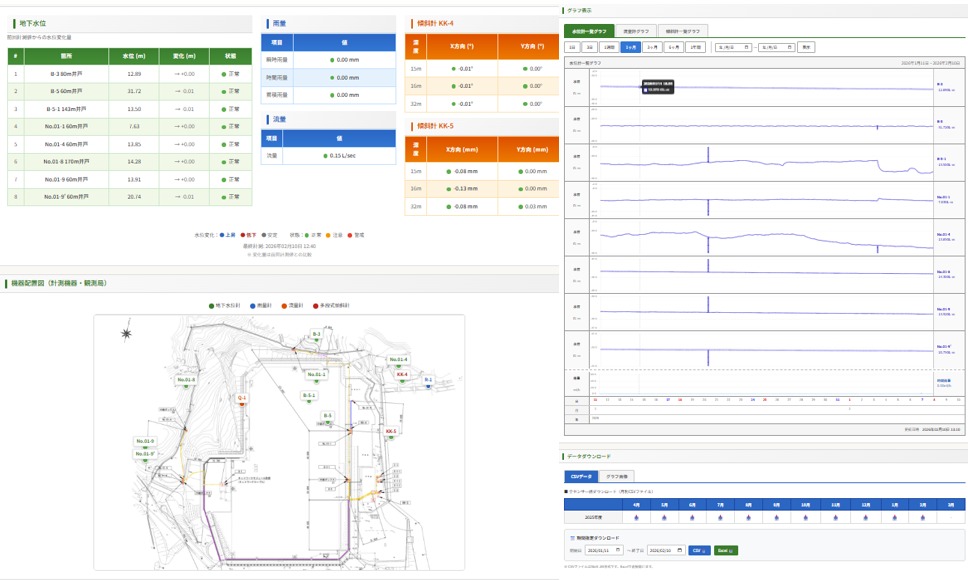Image resolution: width=968 pixels, height=580 pixels.
Task: Click the No.01-1 well marker on map
Action: coord(316,373)
